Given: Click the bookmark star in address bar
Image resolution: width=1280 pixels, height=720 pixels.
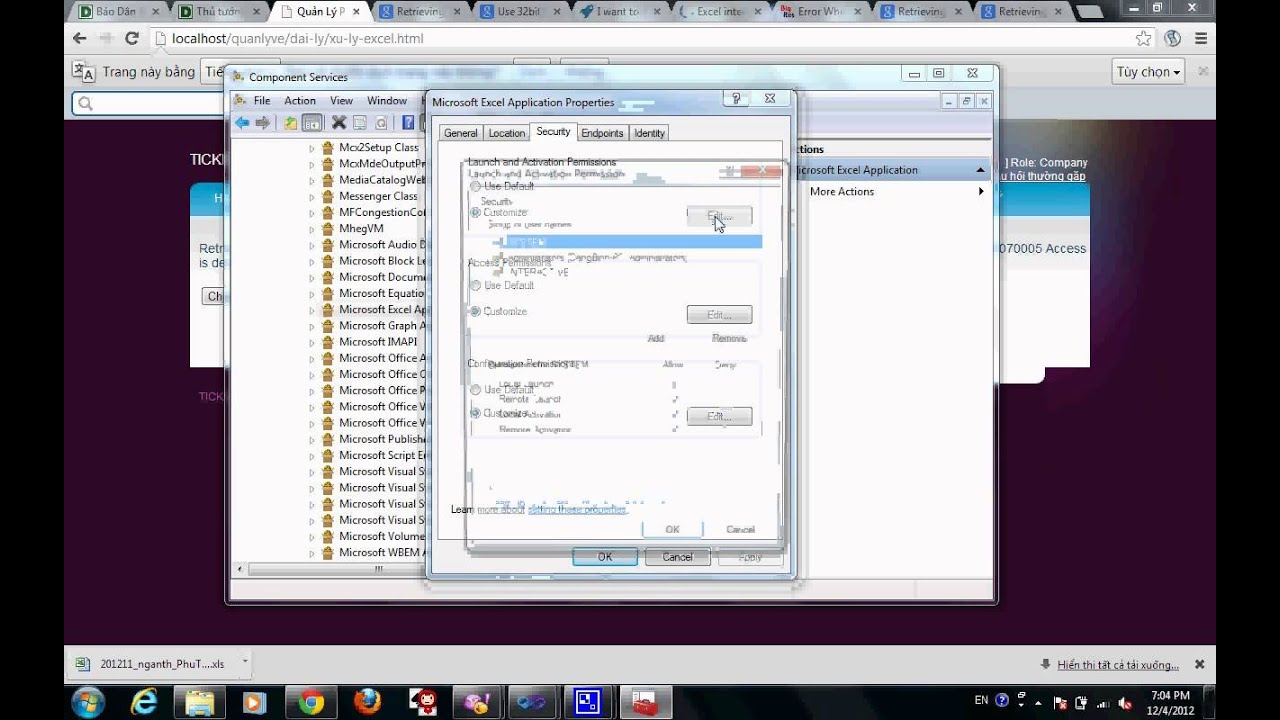Looking at the screenshot, I should [x=1144, y=38].
